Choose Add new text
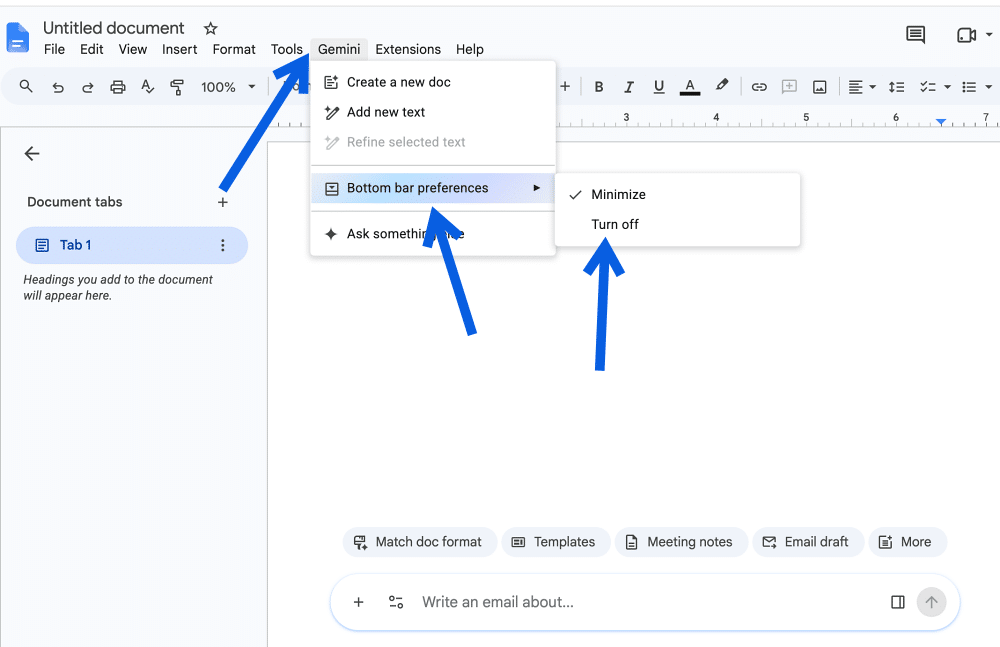 433,112
